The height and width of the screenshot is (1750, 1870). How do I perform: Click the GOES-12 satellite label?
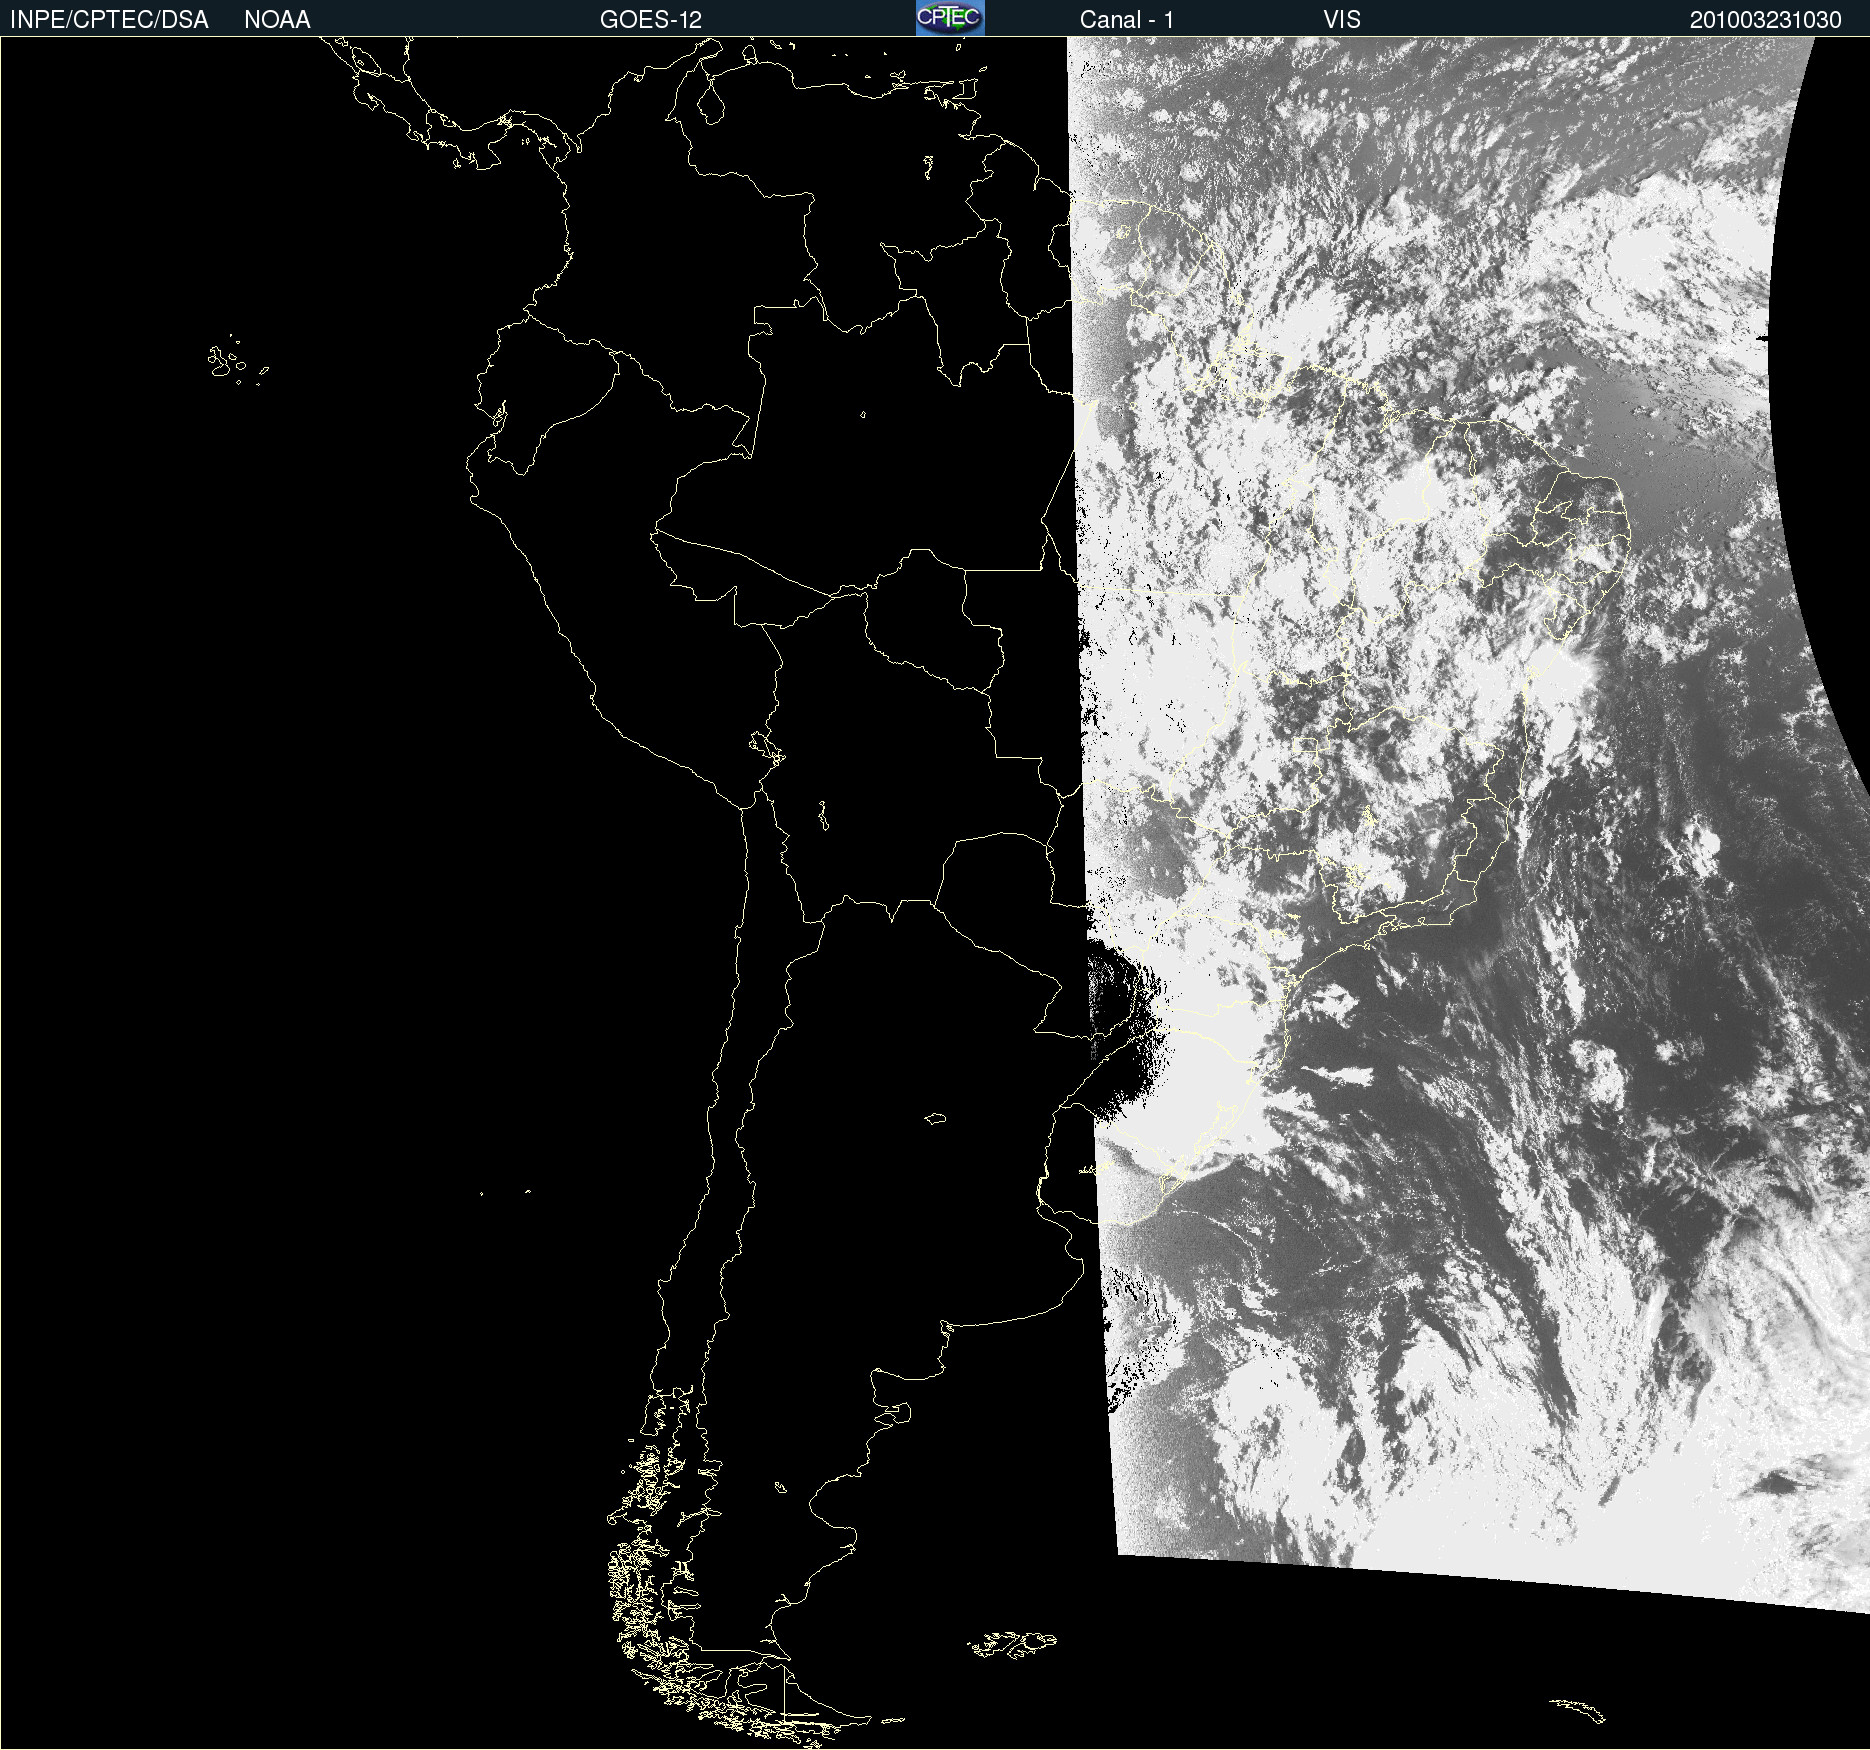tap(651, 20)
